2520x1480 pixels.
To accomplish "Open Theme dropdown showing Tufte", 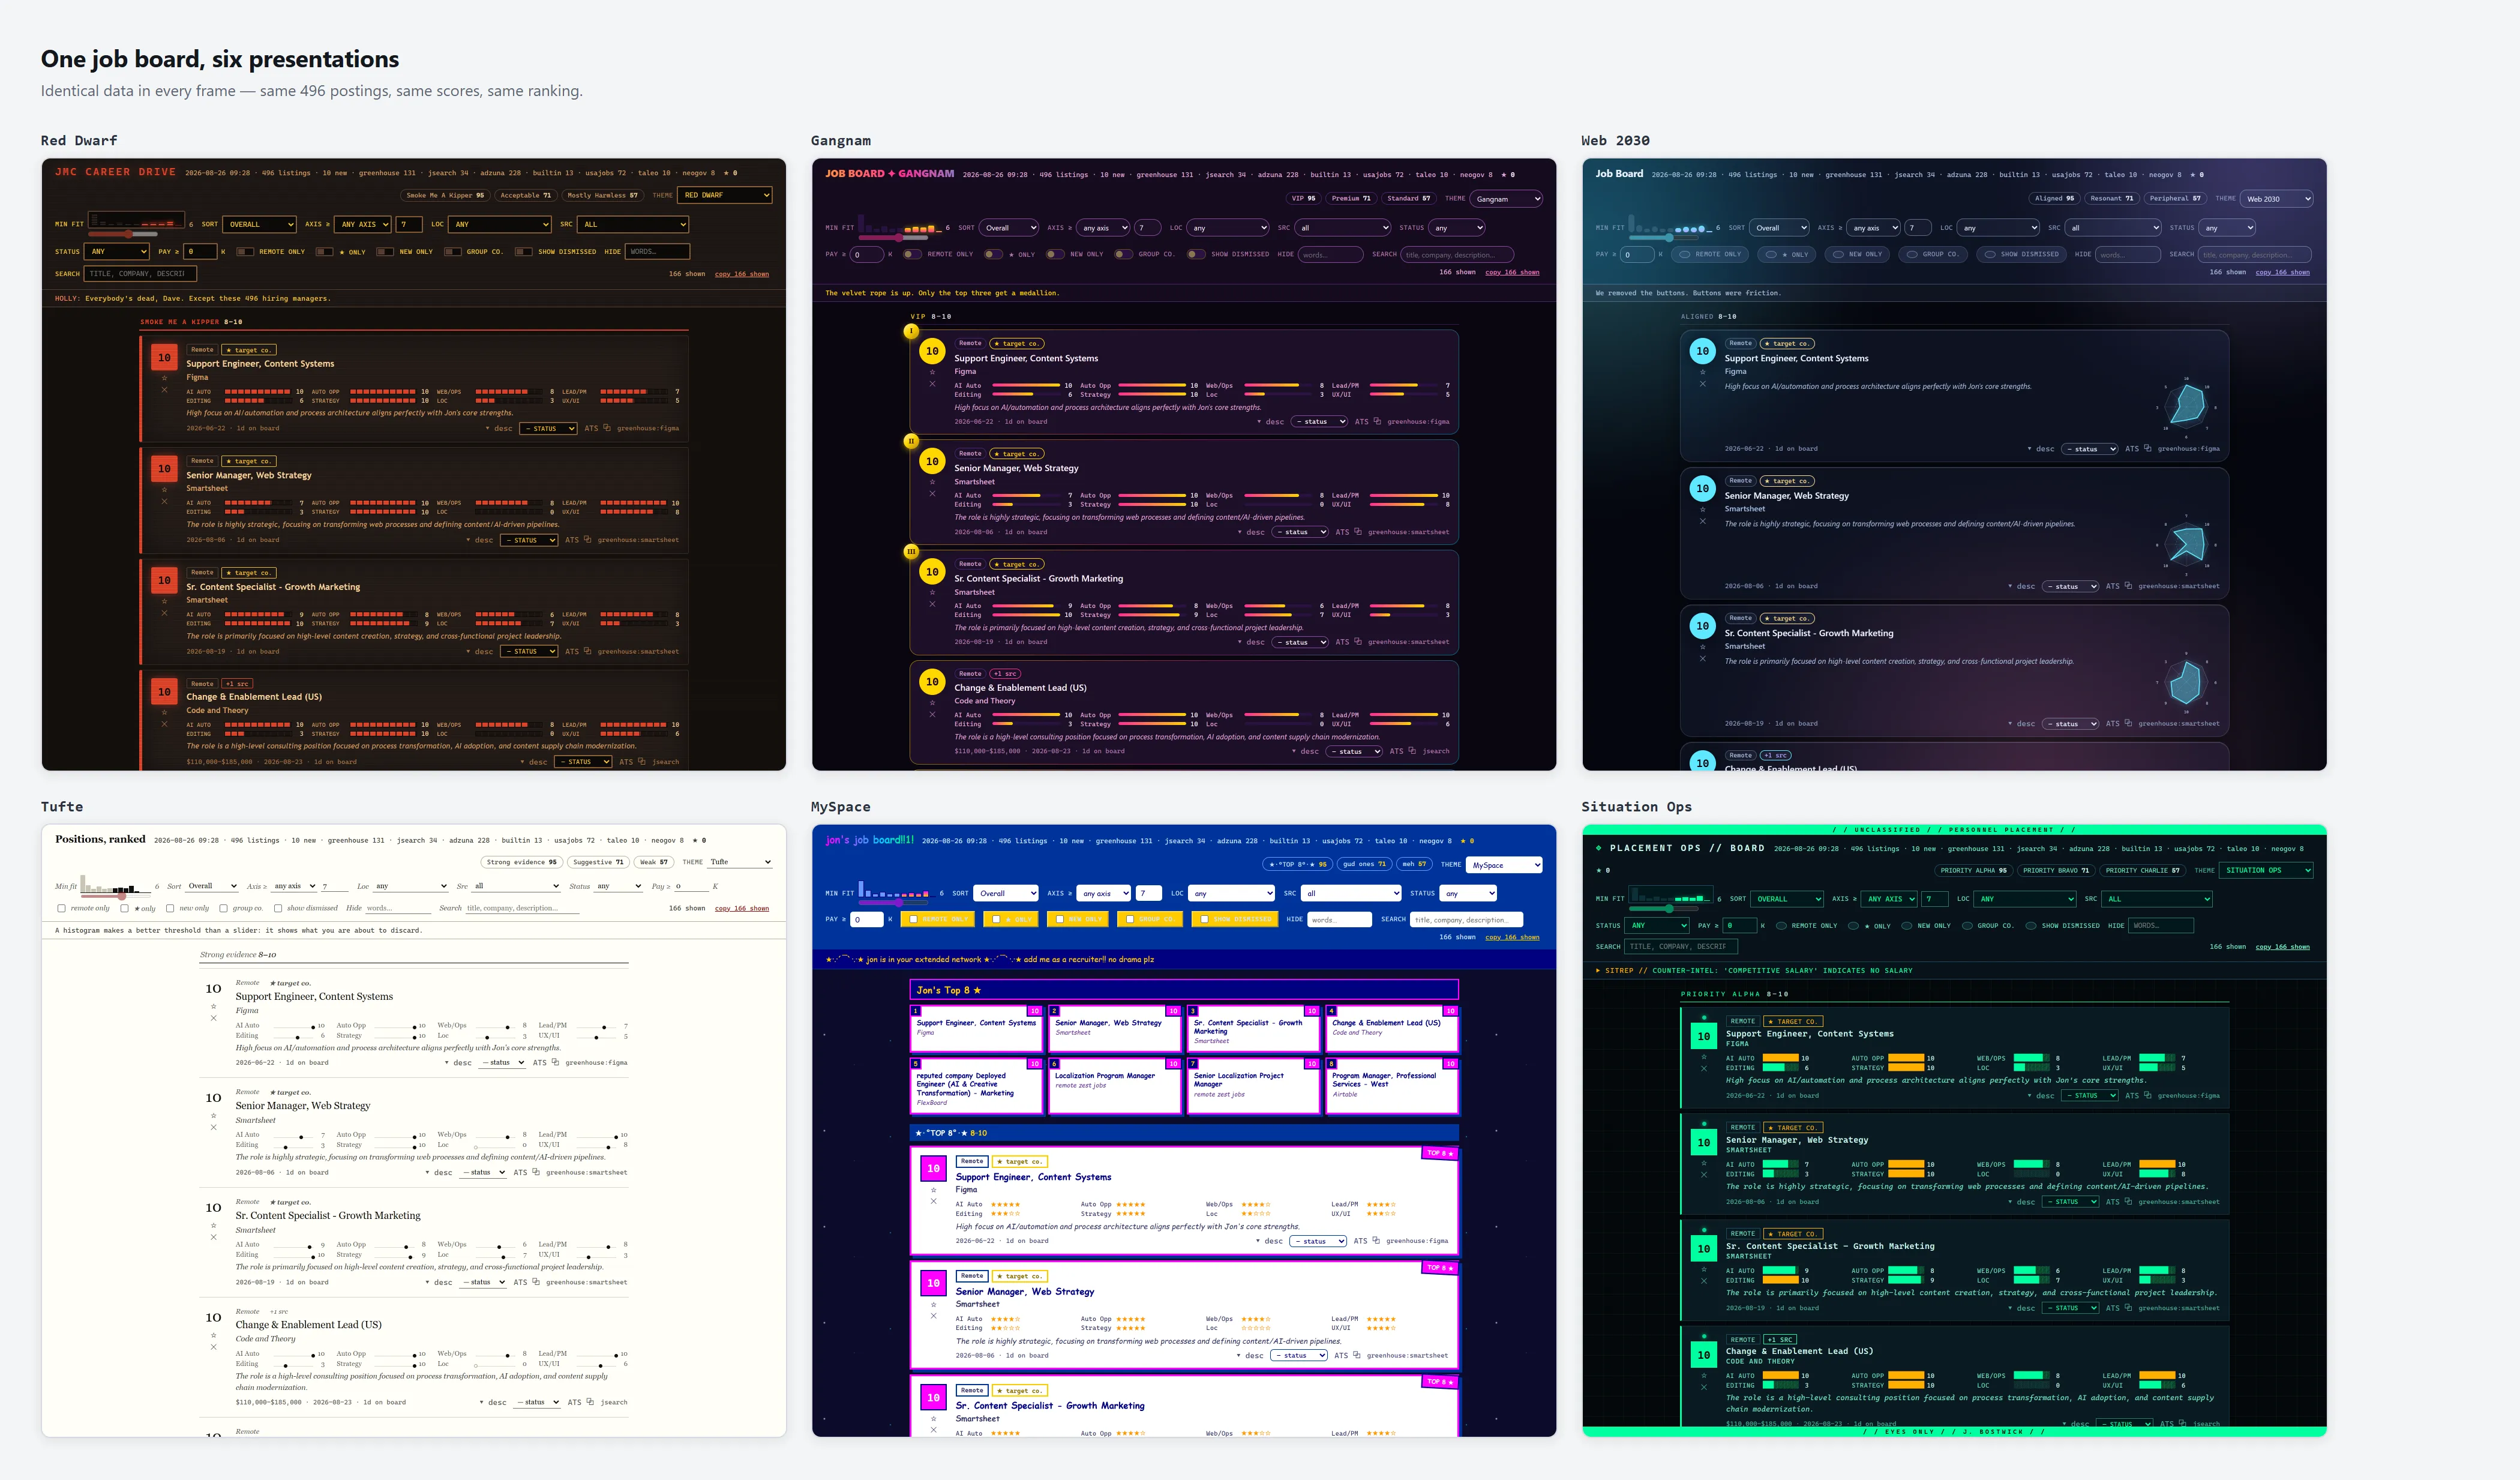I will pos(740,862).
